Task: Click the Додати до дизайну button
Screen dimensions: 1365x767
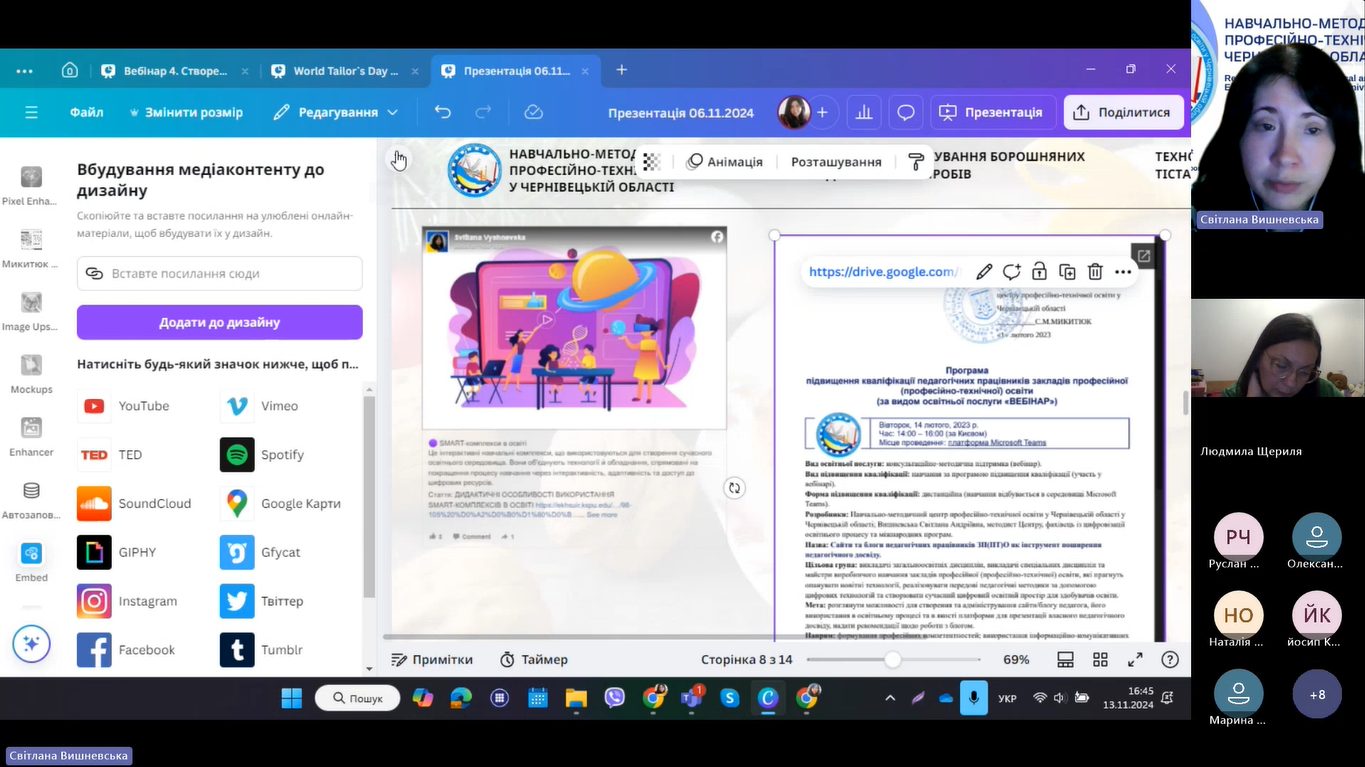Action: pyautogui.click(x=219, y=323)
